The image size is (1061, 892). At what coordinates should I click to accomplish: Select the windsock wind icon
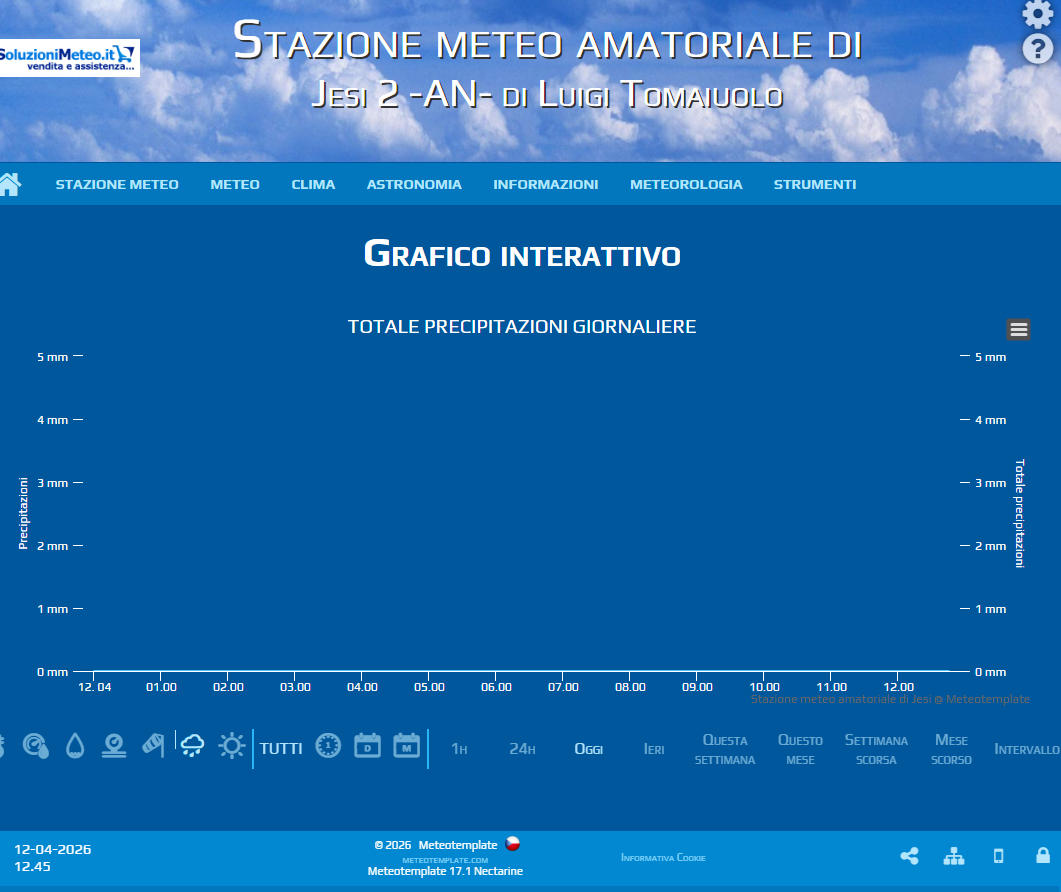pos(153,746)
